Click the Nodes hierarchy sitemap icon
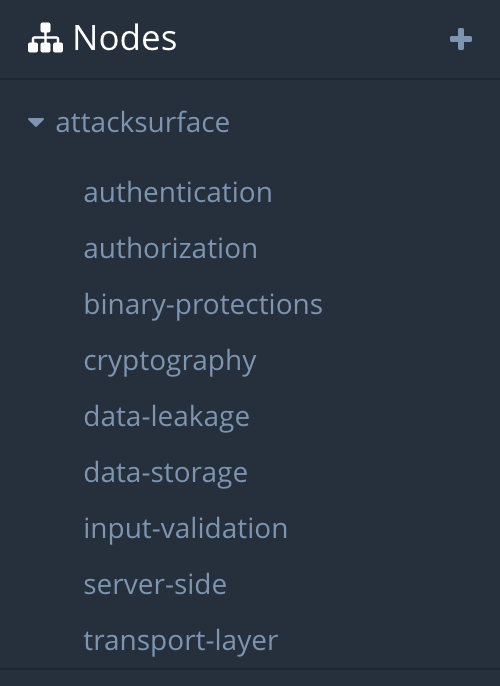 (x=45, y=38)
